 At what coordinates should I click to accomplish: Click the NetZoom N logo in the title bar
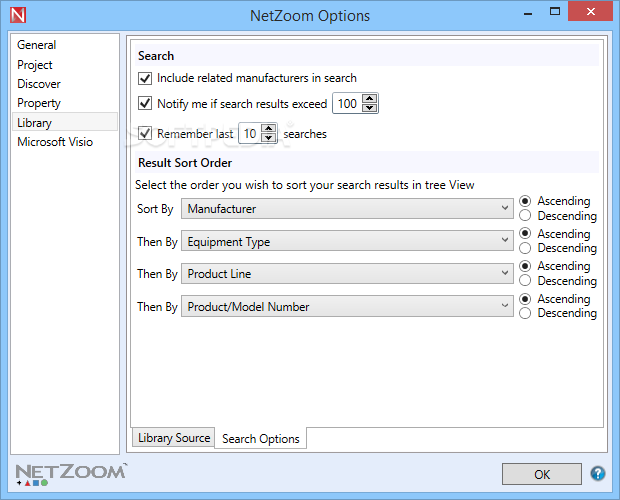tap(18, 15)
